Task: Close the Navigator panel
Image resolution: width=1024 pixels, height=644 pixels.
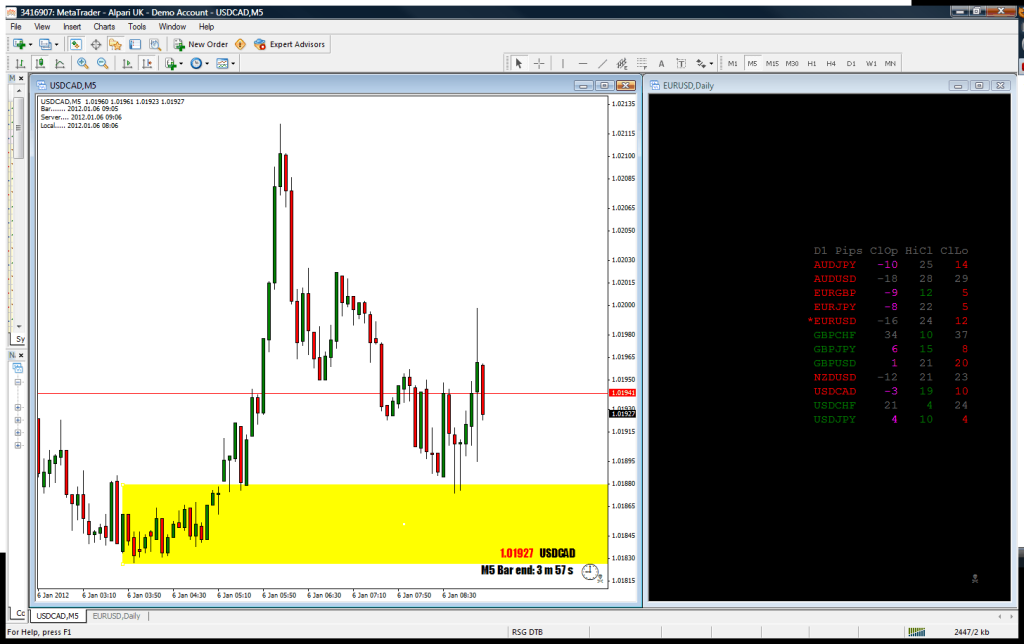Action: 21,355
